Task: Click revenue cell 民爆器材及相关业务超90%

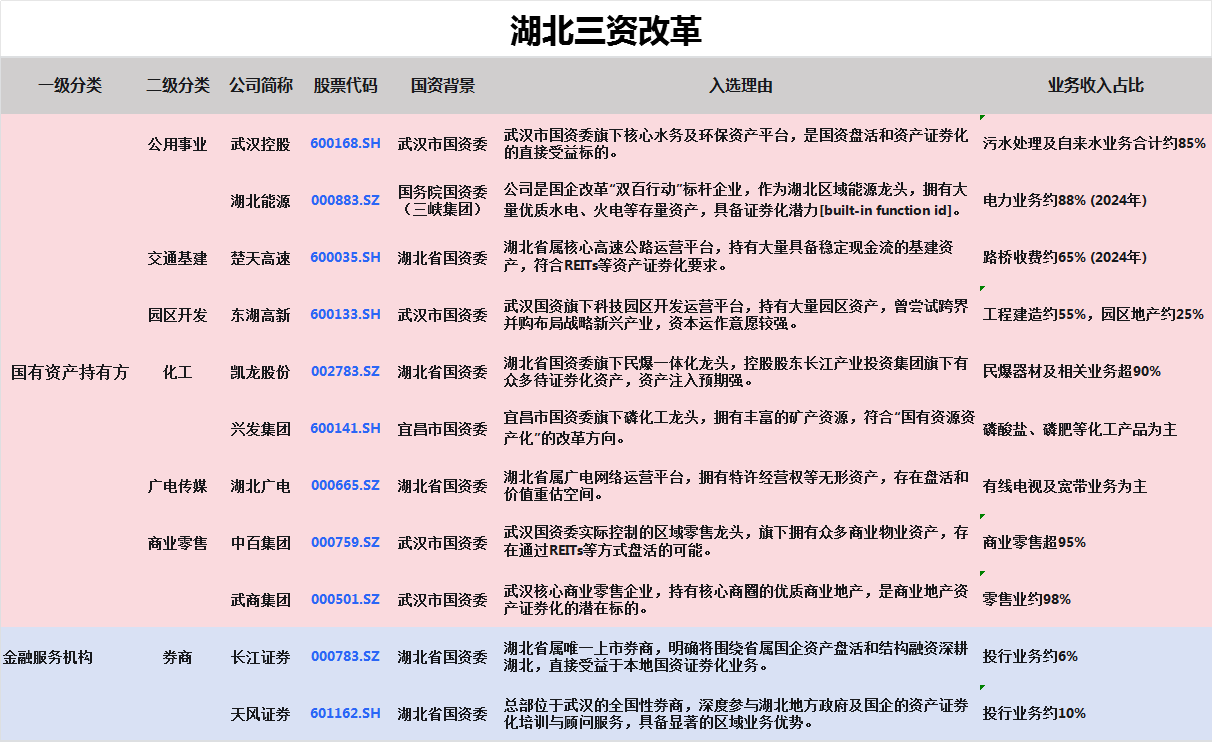Action: (x=1072, y=372)
